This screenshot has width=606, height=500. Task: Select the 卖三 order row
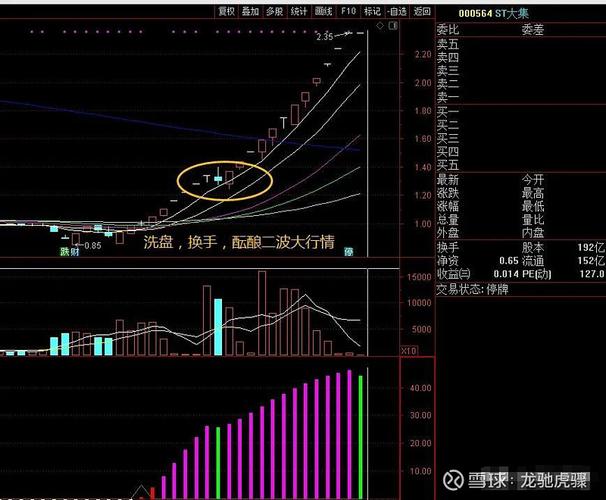point(448,71)
